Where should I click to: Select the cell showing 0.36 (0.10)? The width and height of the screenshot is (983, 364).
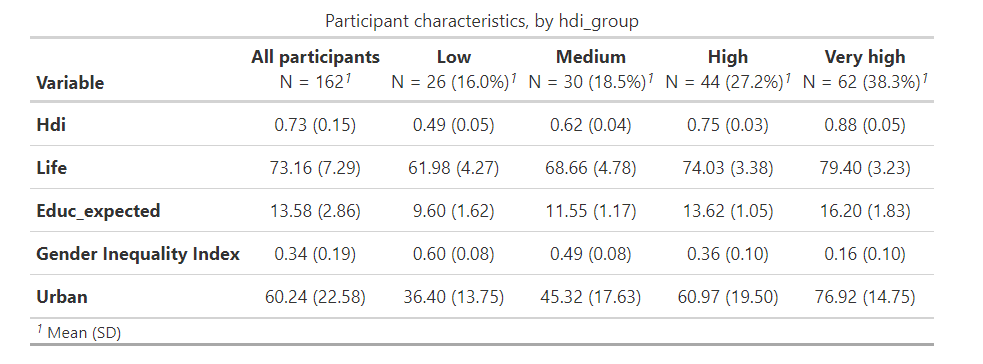pos(728,254)
